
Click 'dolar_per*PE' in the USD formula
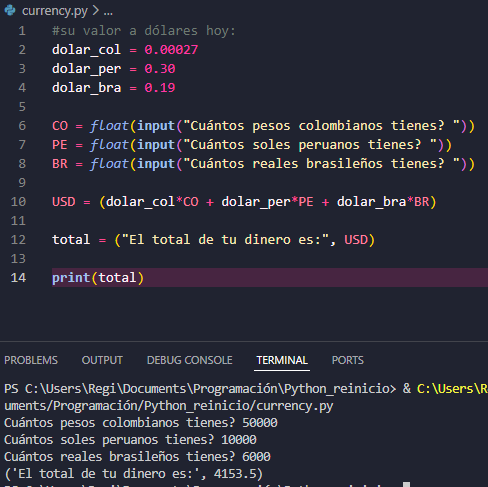tap(267, 202)
